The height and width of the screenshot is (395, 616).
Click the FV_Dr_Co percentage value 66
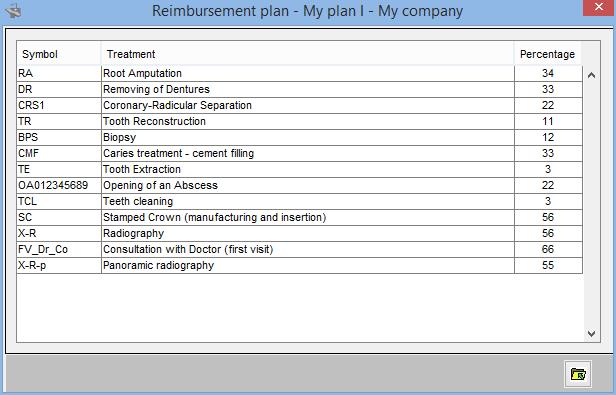click(x=548, y=250)
